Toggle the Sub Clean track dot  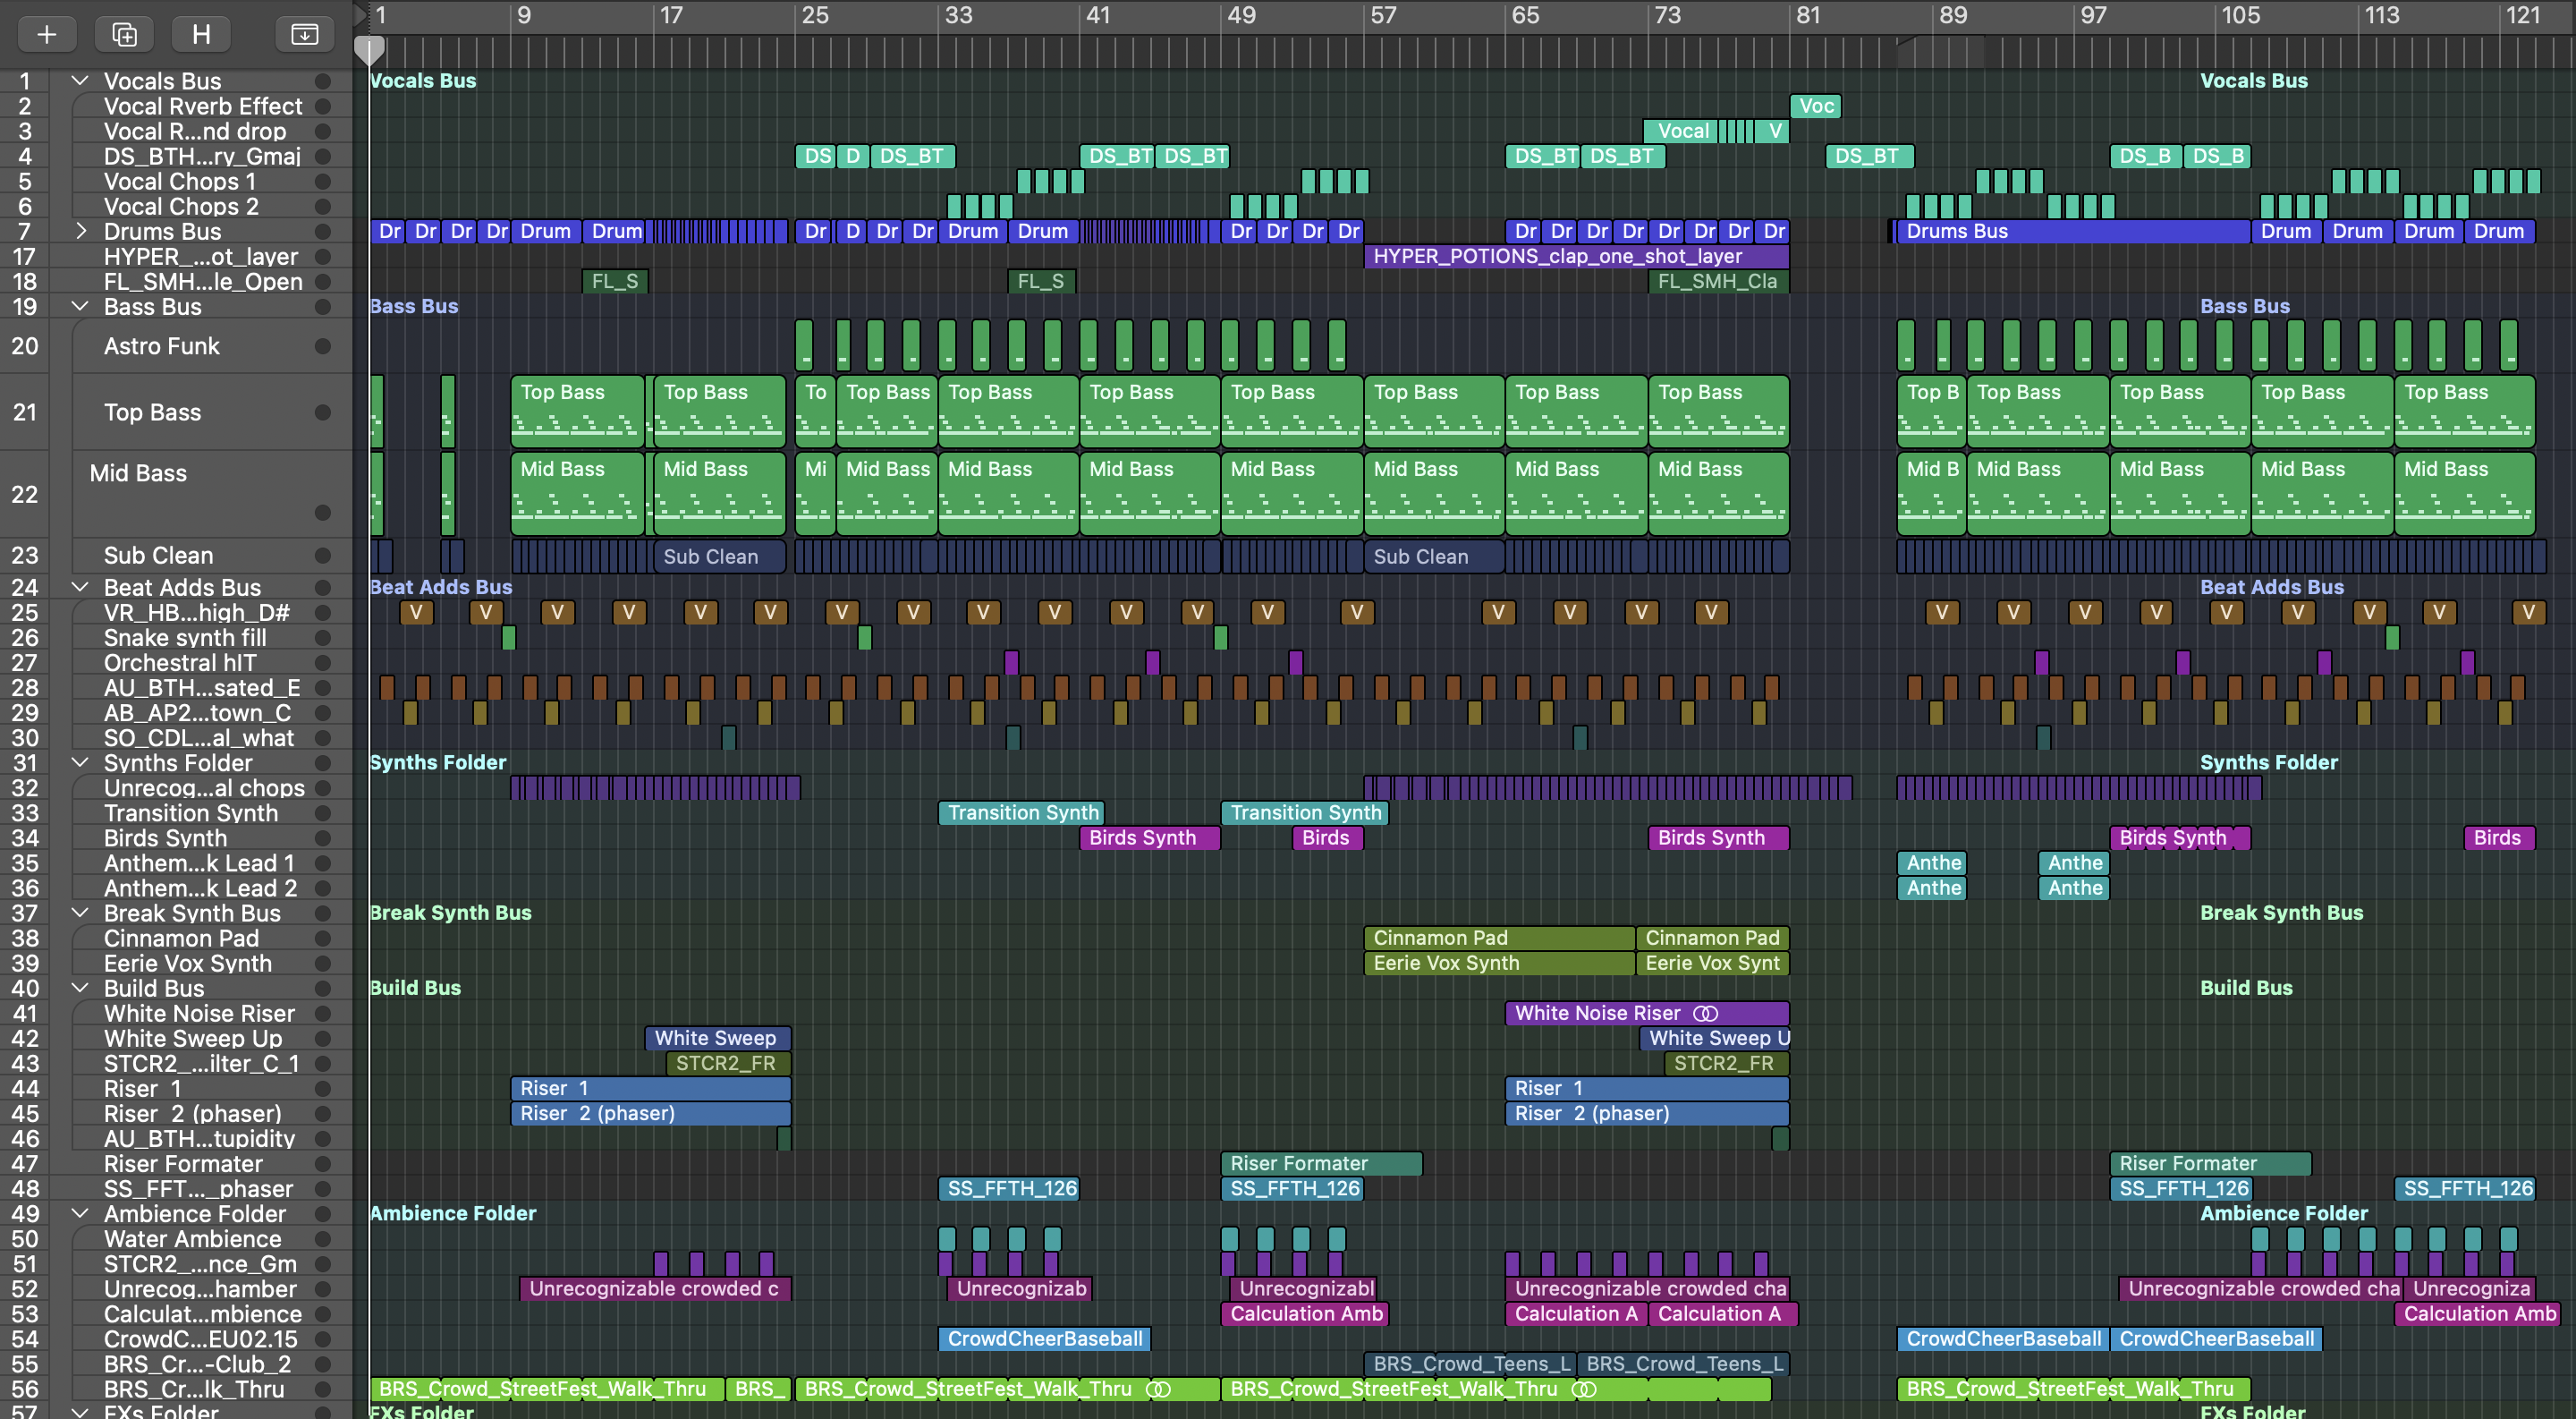(323, 555)
